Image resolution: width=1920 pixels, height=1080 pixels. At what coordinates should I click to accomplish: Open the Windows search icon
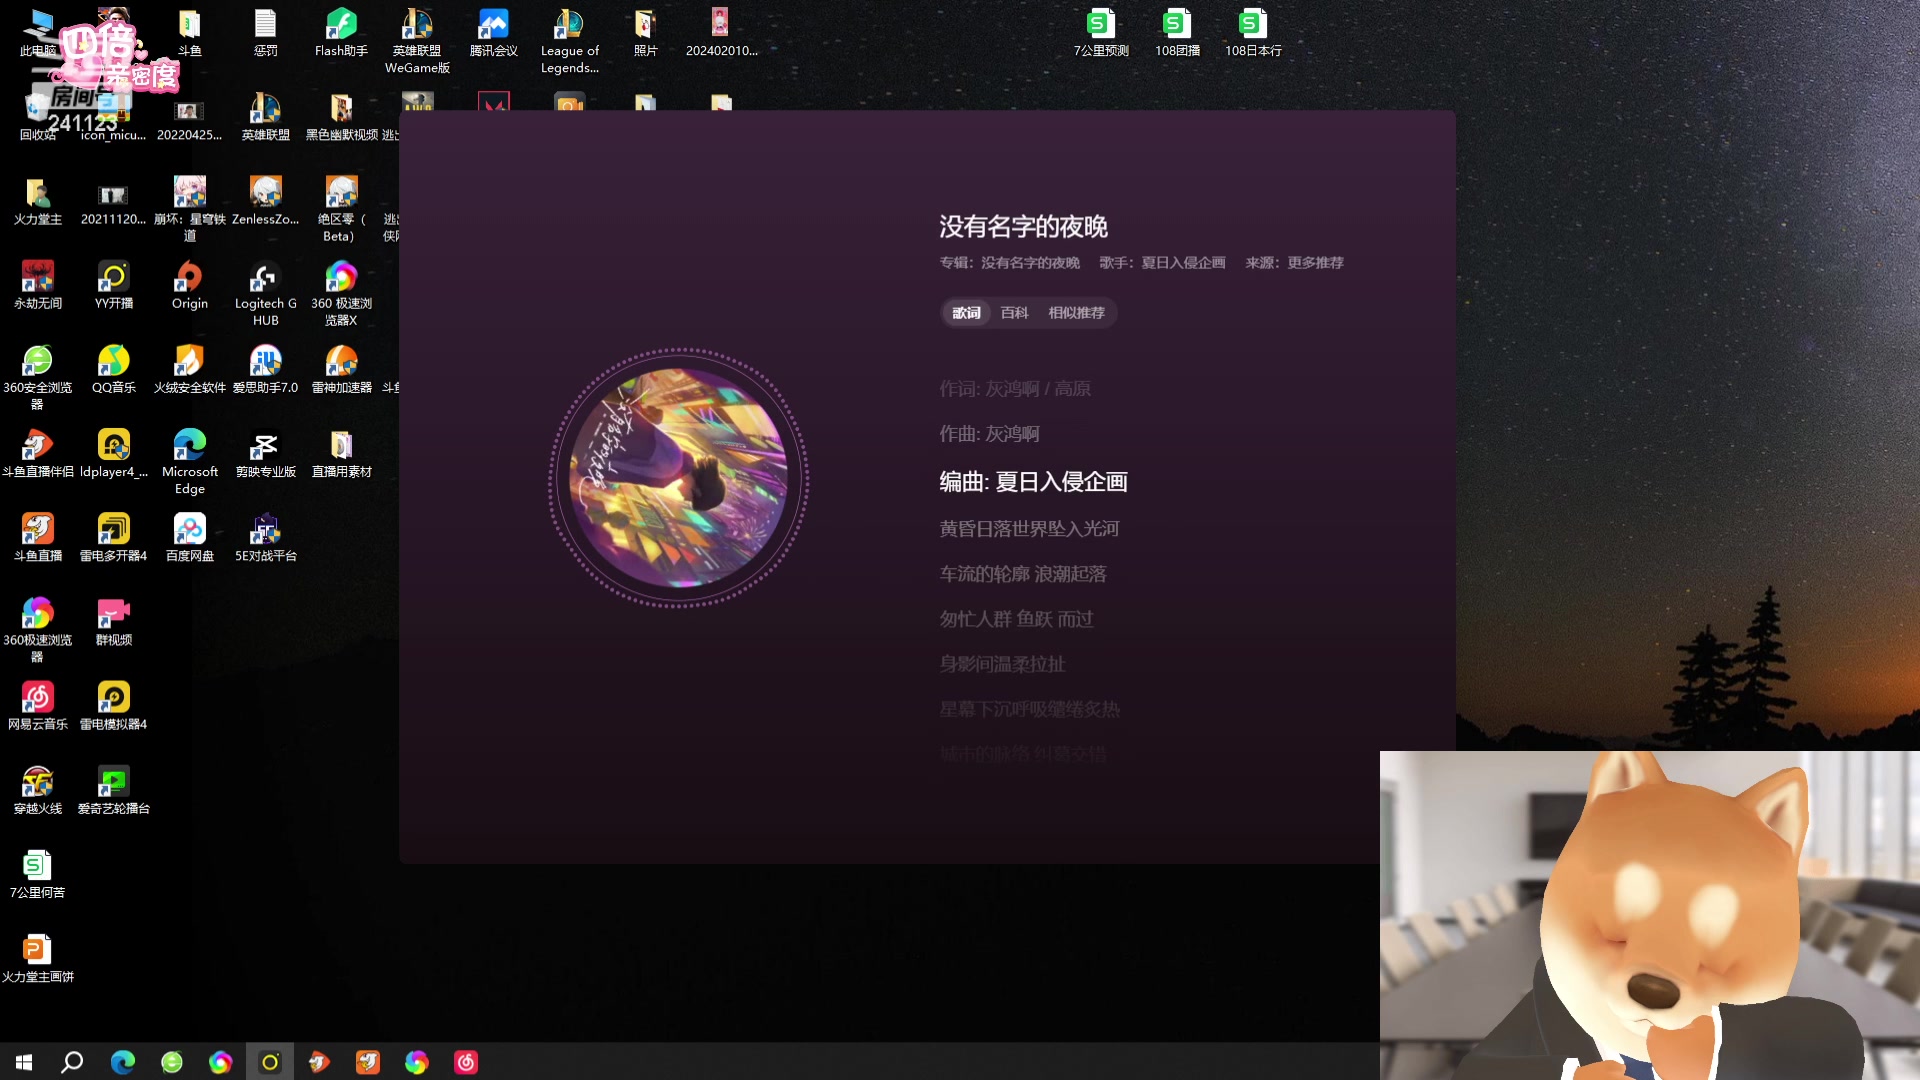(x=70, y=1062)
